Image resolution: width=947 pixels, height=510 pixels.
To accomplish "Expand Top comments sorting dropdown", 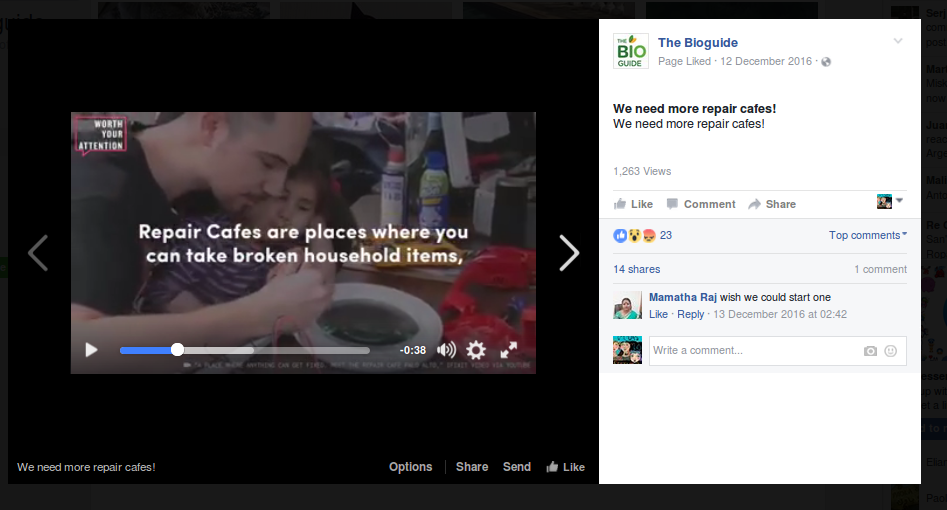I will (868, 235).
